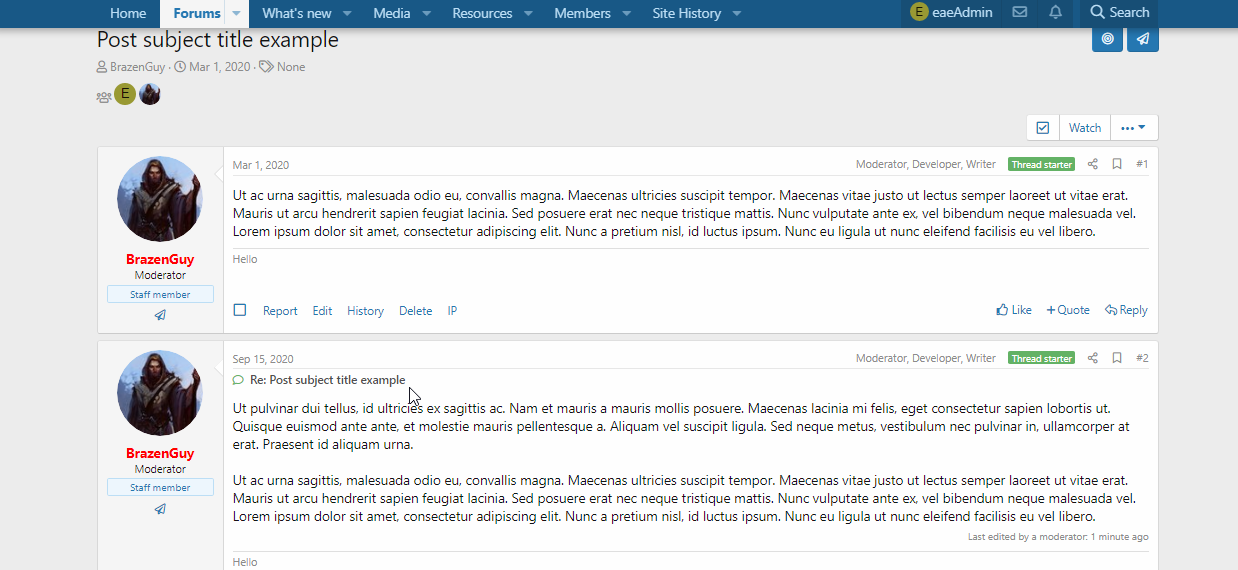
Task: Tick the checkbox on the first post
Action: pos(240,310)
